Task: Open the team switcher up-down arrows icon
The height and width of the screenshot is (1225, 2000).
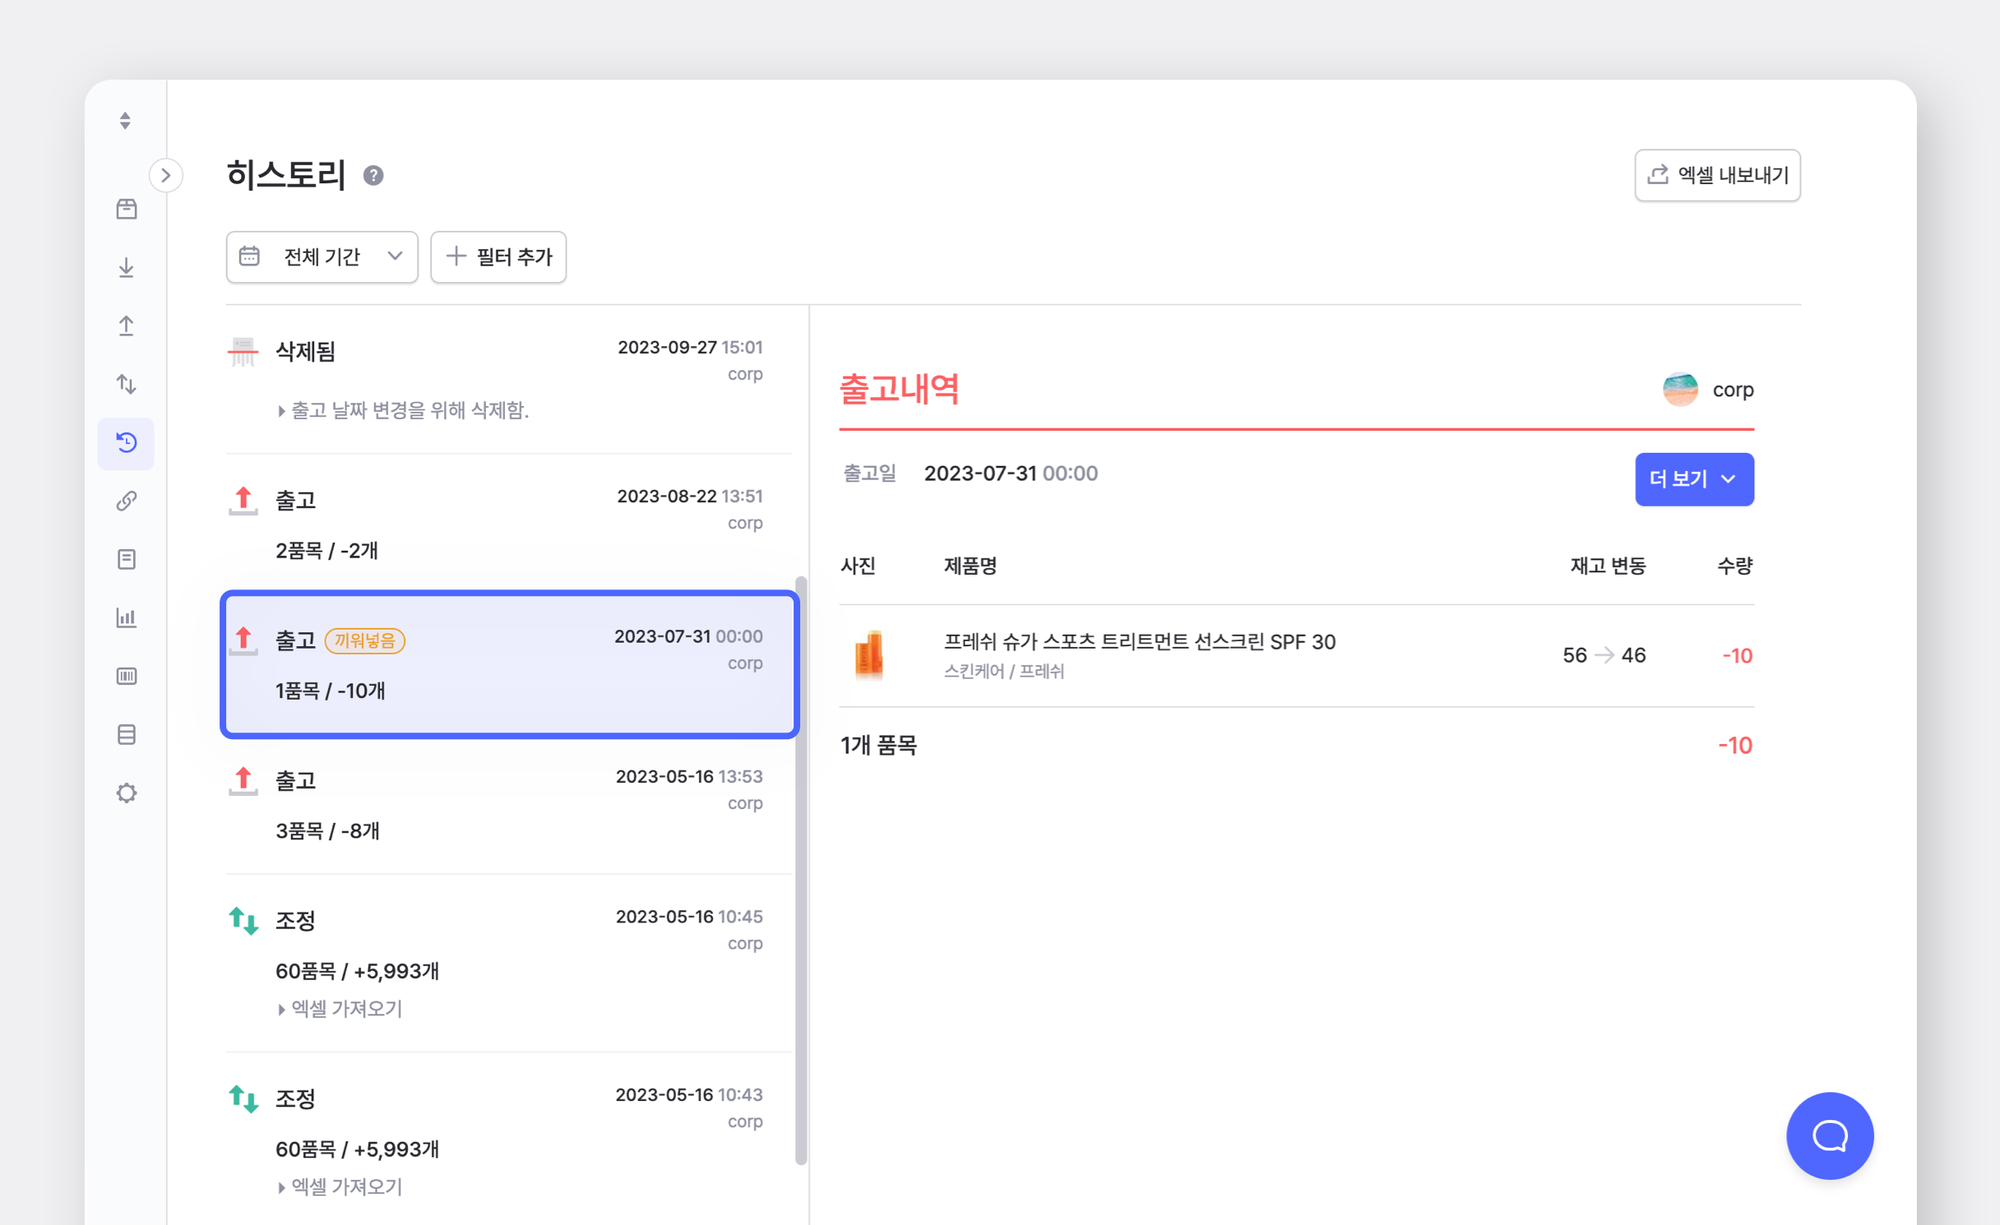Action: [x=125, y=121]
